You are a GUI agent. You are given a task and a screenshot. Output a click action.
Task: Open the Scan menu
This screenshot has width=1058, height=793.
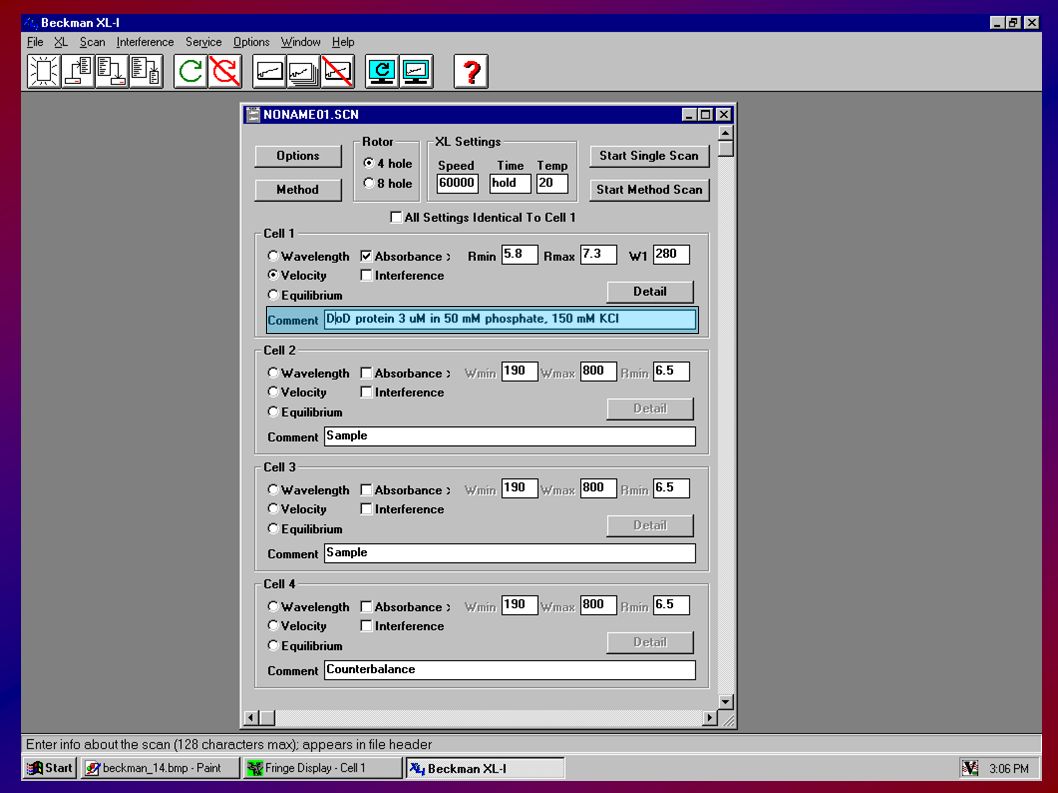tap(92, 42)
